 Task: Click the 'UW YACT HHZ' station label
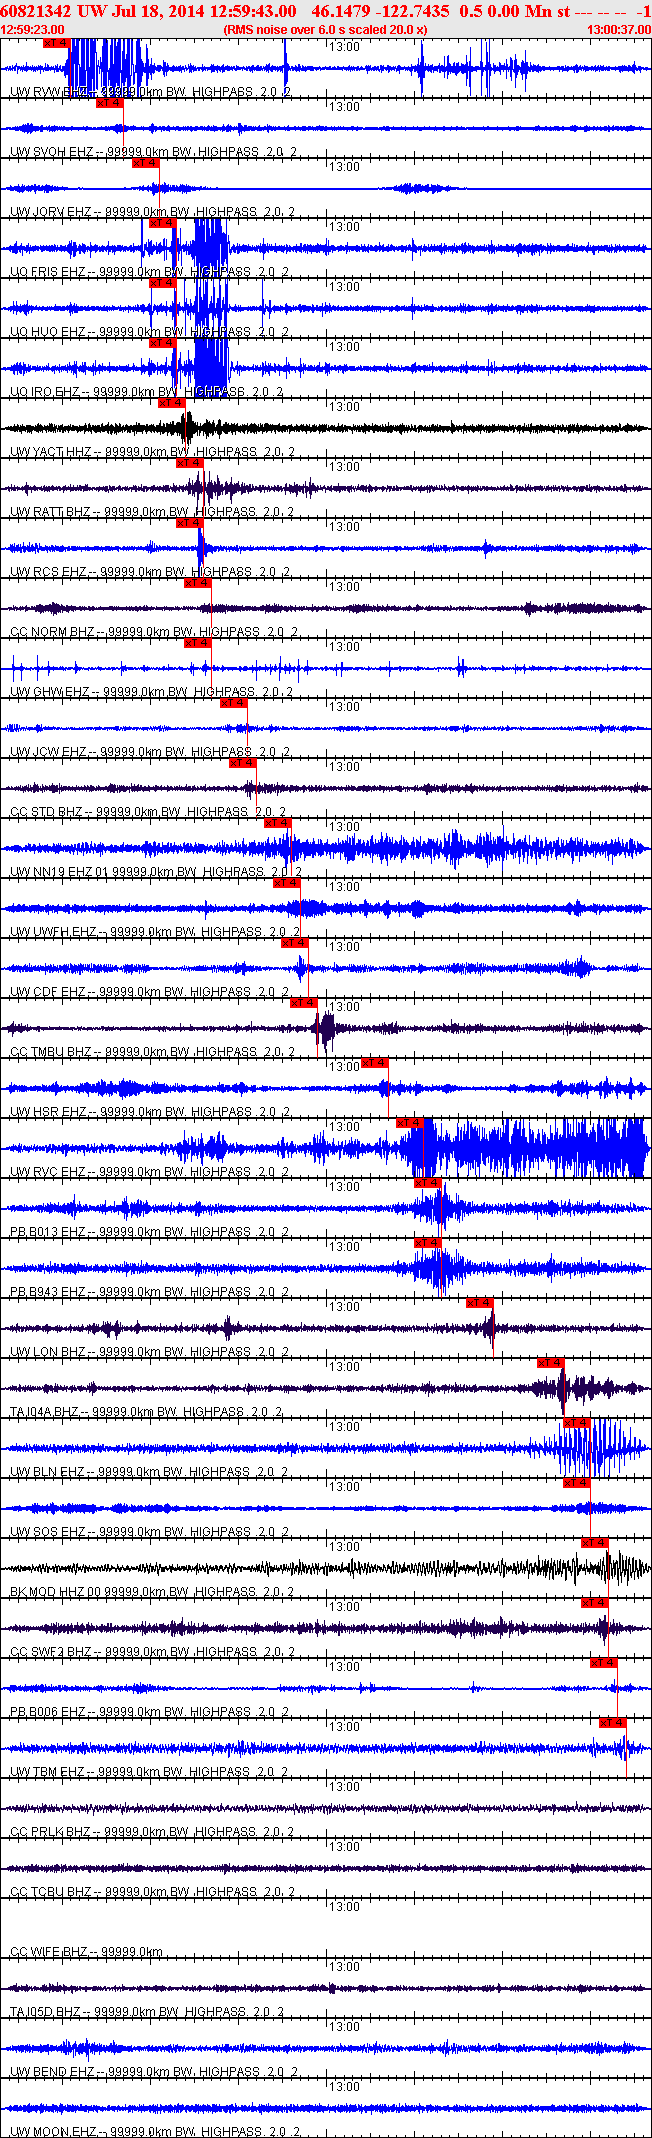[x=51, y=452]
